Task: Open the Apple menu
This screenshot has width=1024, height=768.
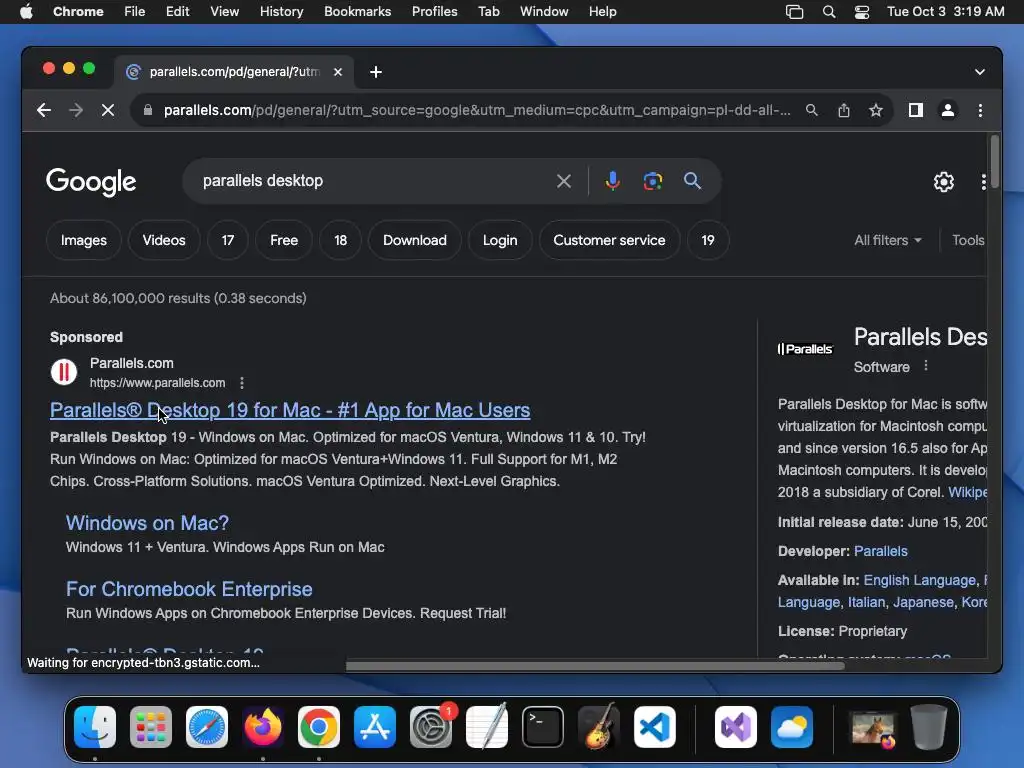Action: 26,12
